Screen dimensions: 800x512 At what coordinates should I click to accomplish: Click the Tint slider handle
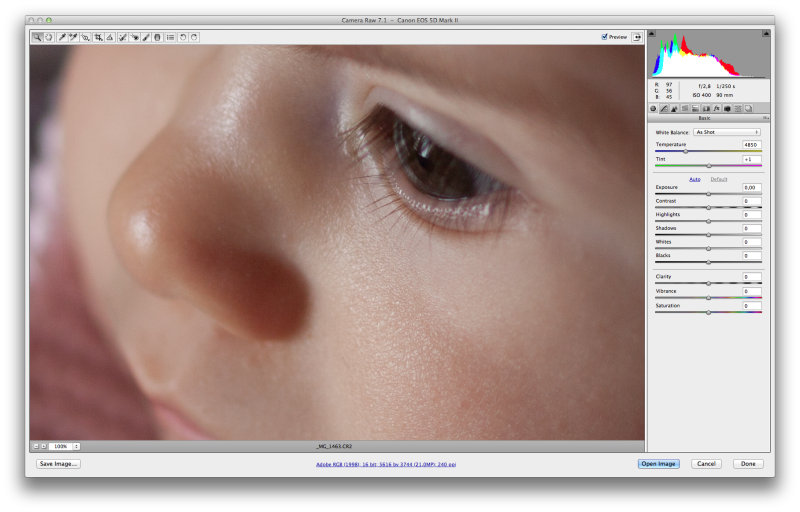pyautogui.click(x=709, y=166)
